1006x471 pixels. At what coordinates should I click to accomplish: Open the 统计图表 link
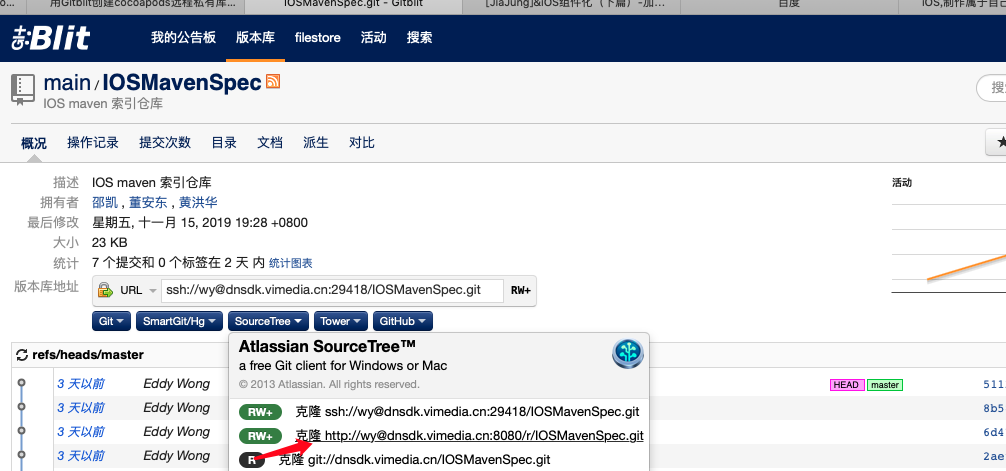point(291,263)
